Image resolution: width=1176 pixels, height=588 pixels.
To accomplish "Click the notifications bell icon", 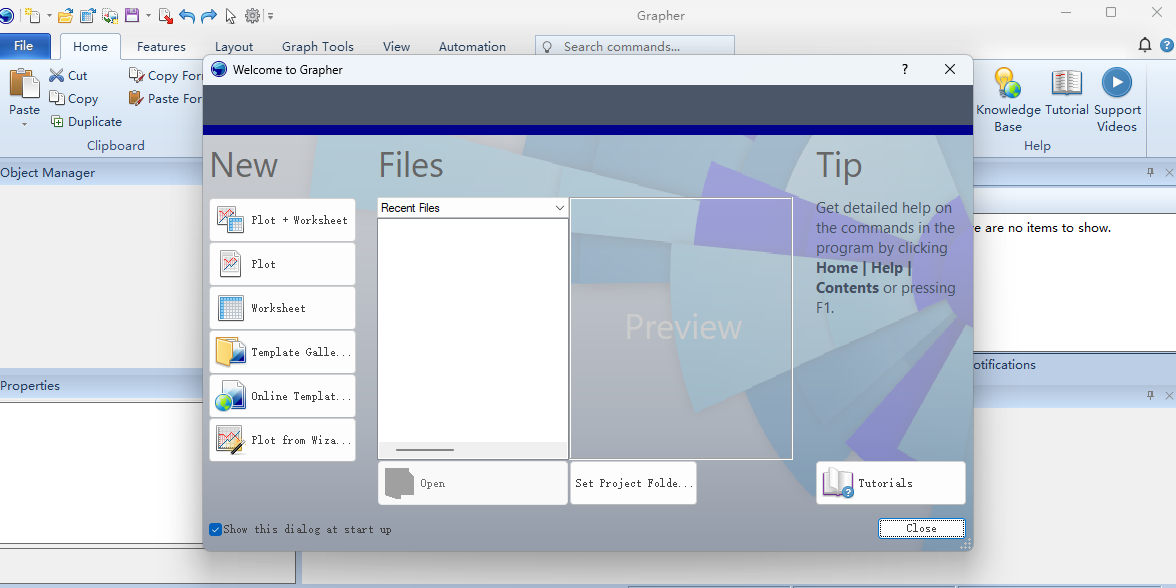I will tap(1144, 46).
